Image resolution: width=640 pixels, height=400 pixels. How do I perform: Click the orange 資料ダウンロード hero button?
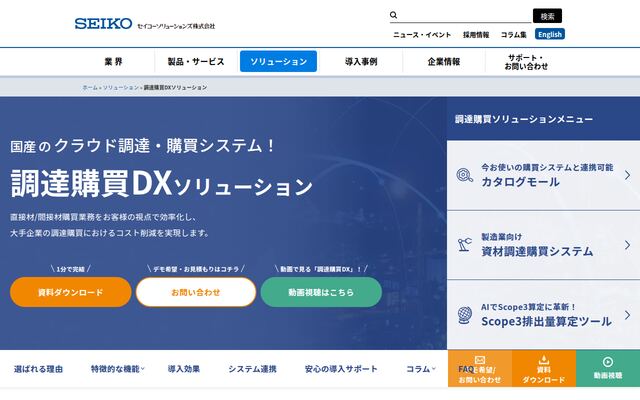pos(71,292)
